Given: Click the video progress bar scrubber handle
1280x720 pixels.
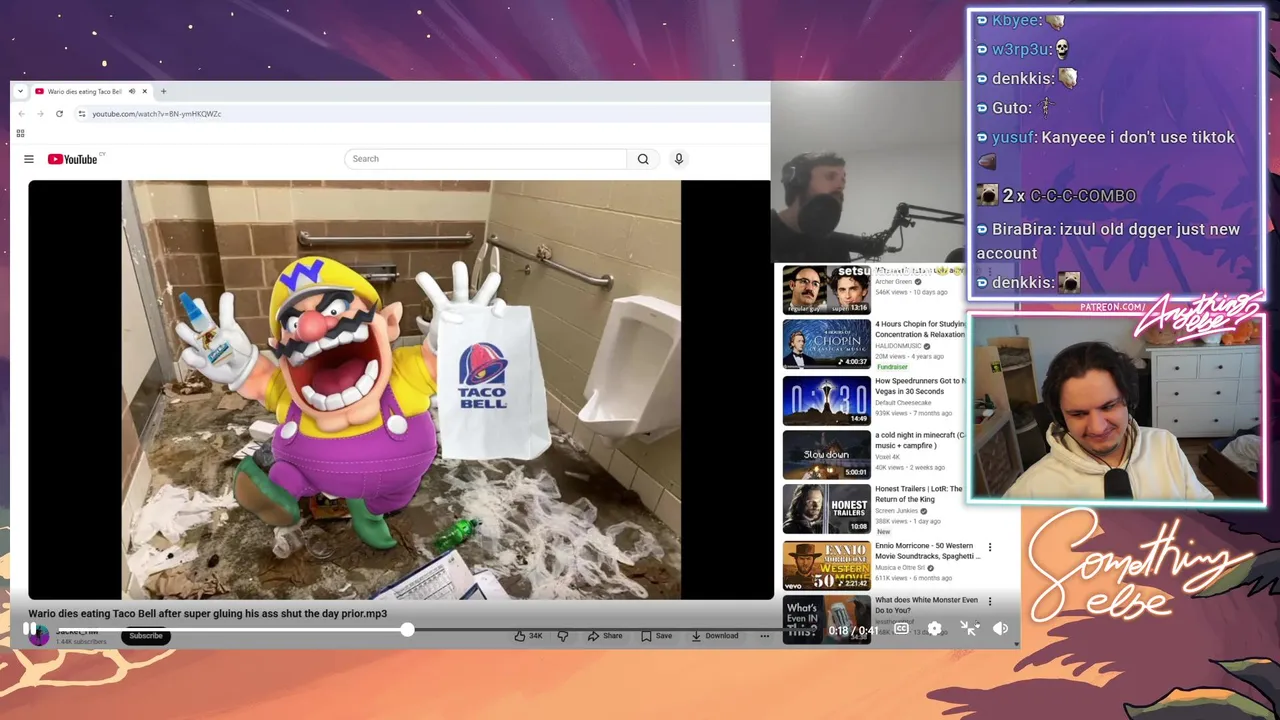Looking at the screenshot, I should pyautogui.click(x=407, y=629).
